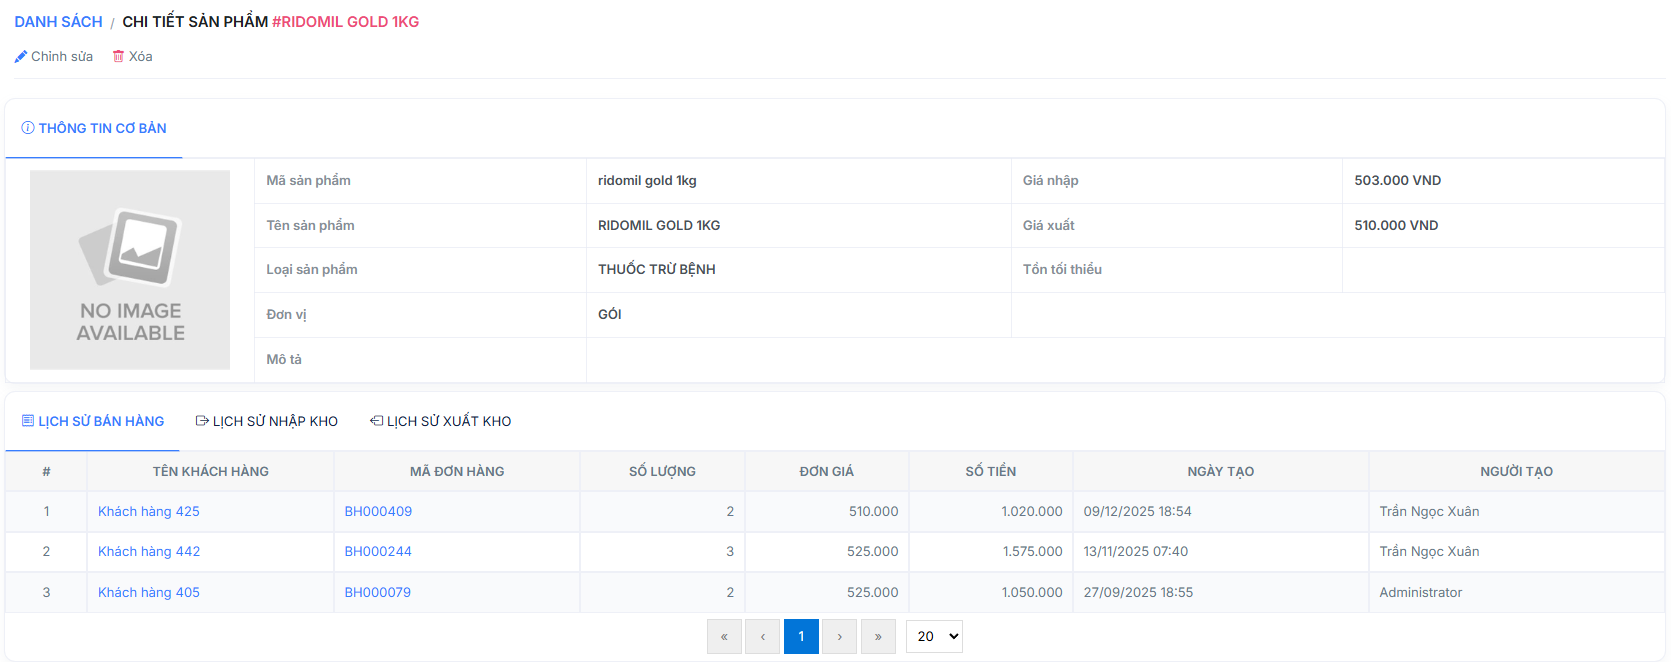Click the trash icon for Xóa
Screen dimensions: 1671x665
coord(118,57)
